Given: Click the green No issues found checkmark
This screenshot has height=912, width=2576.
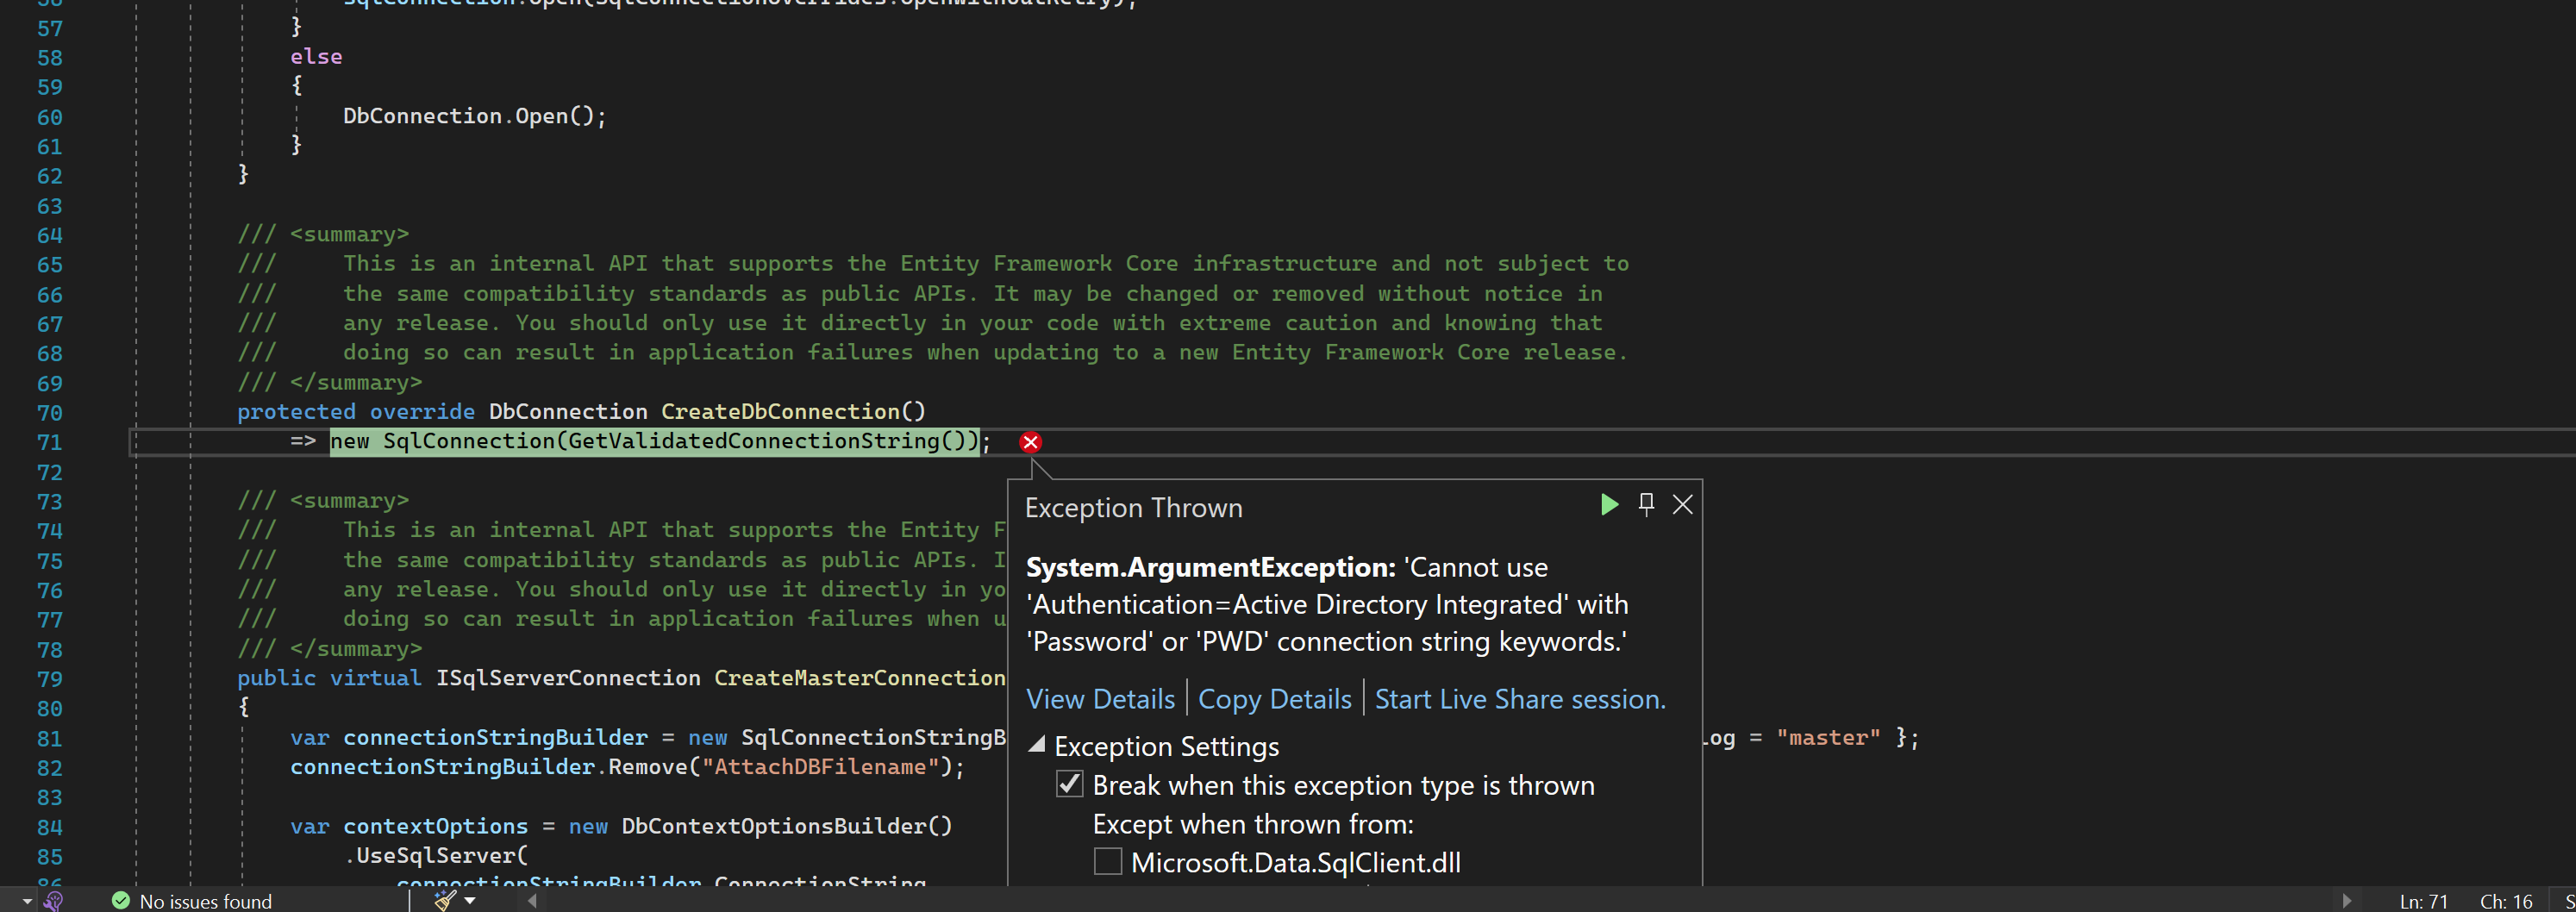Looking at the screenshot, I should tap(121, 901).
